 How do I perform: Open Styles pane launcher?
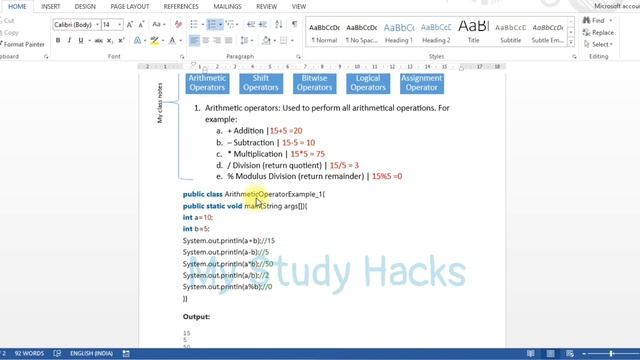(x=574, y=57)
